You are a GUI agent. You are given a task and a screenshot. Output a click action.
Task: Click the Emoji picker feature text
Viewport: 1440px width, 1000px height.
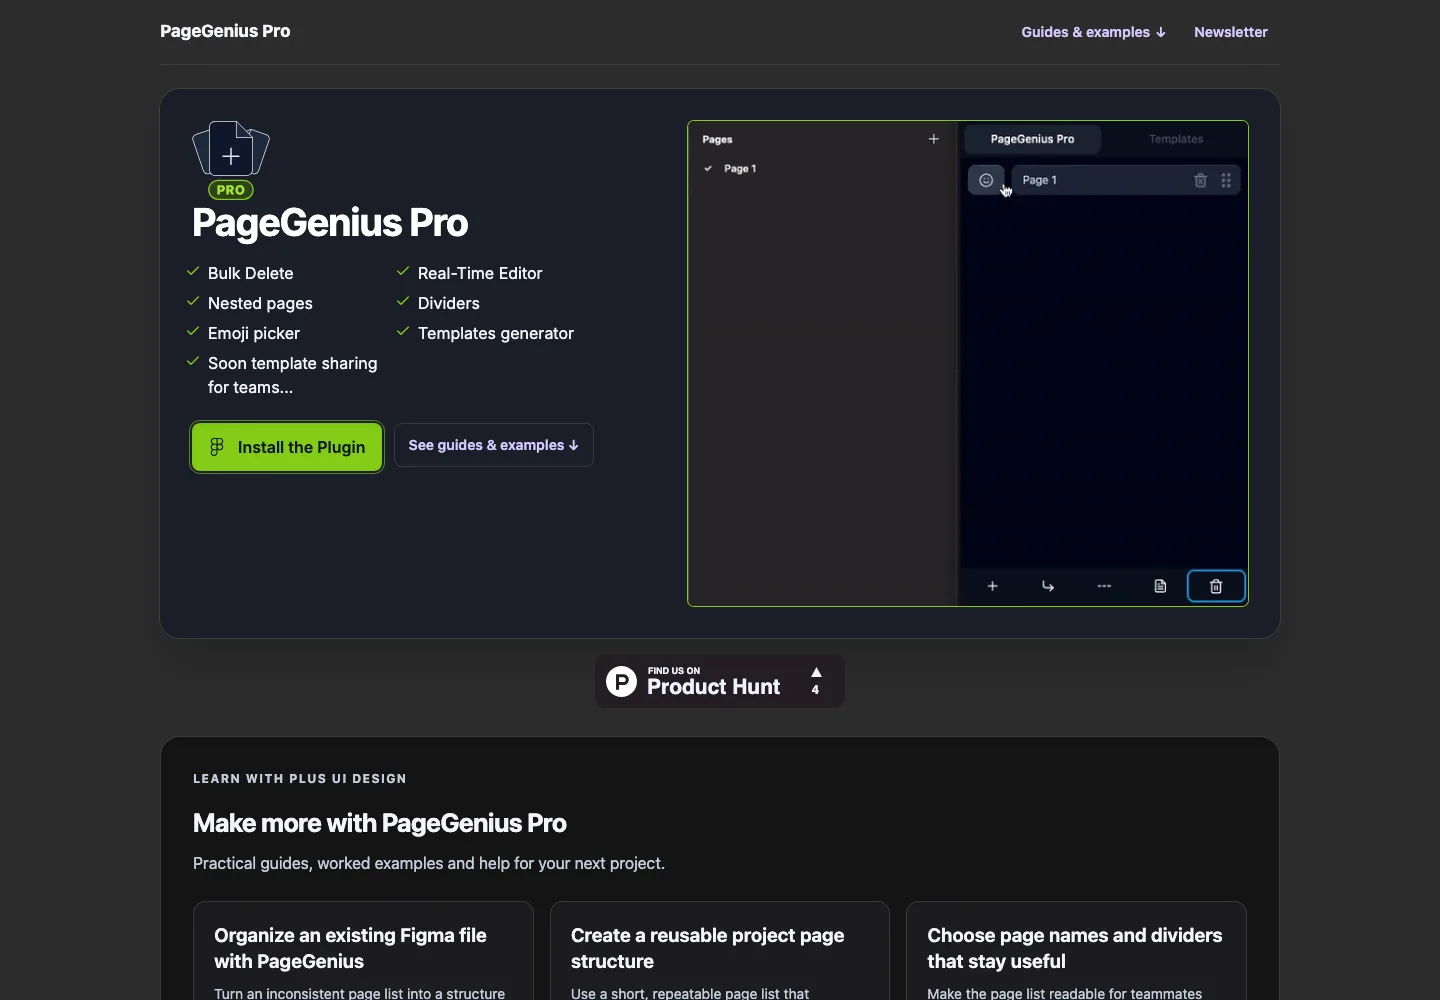[254, 333]
